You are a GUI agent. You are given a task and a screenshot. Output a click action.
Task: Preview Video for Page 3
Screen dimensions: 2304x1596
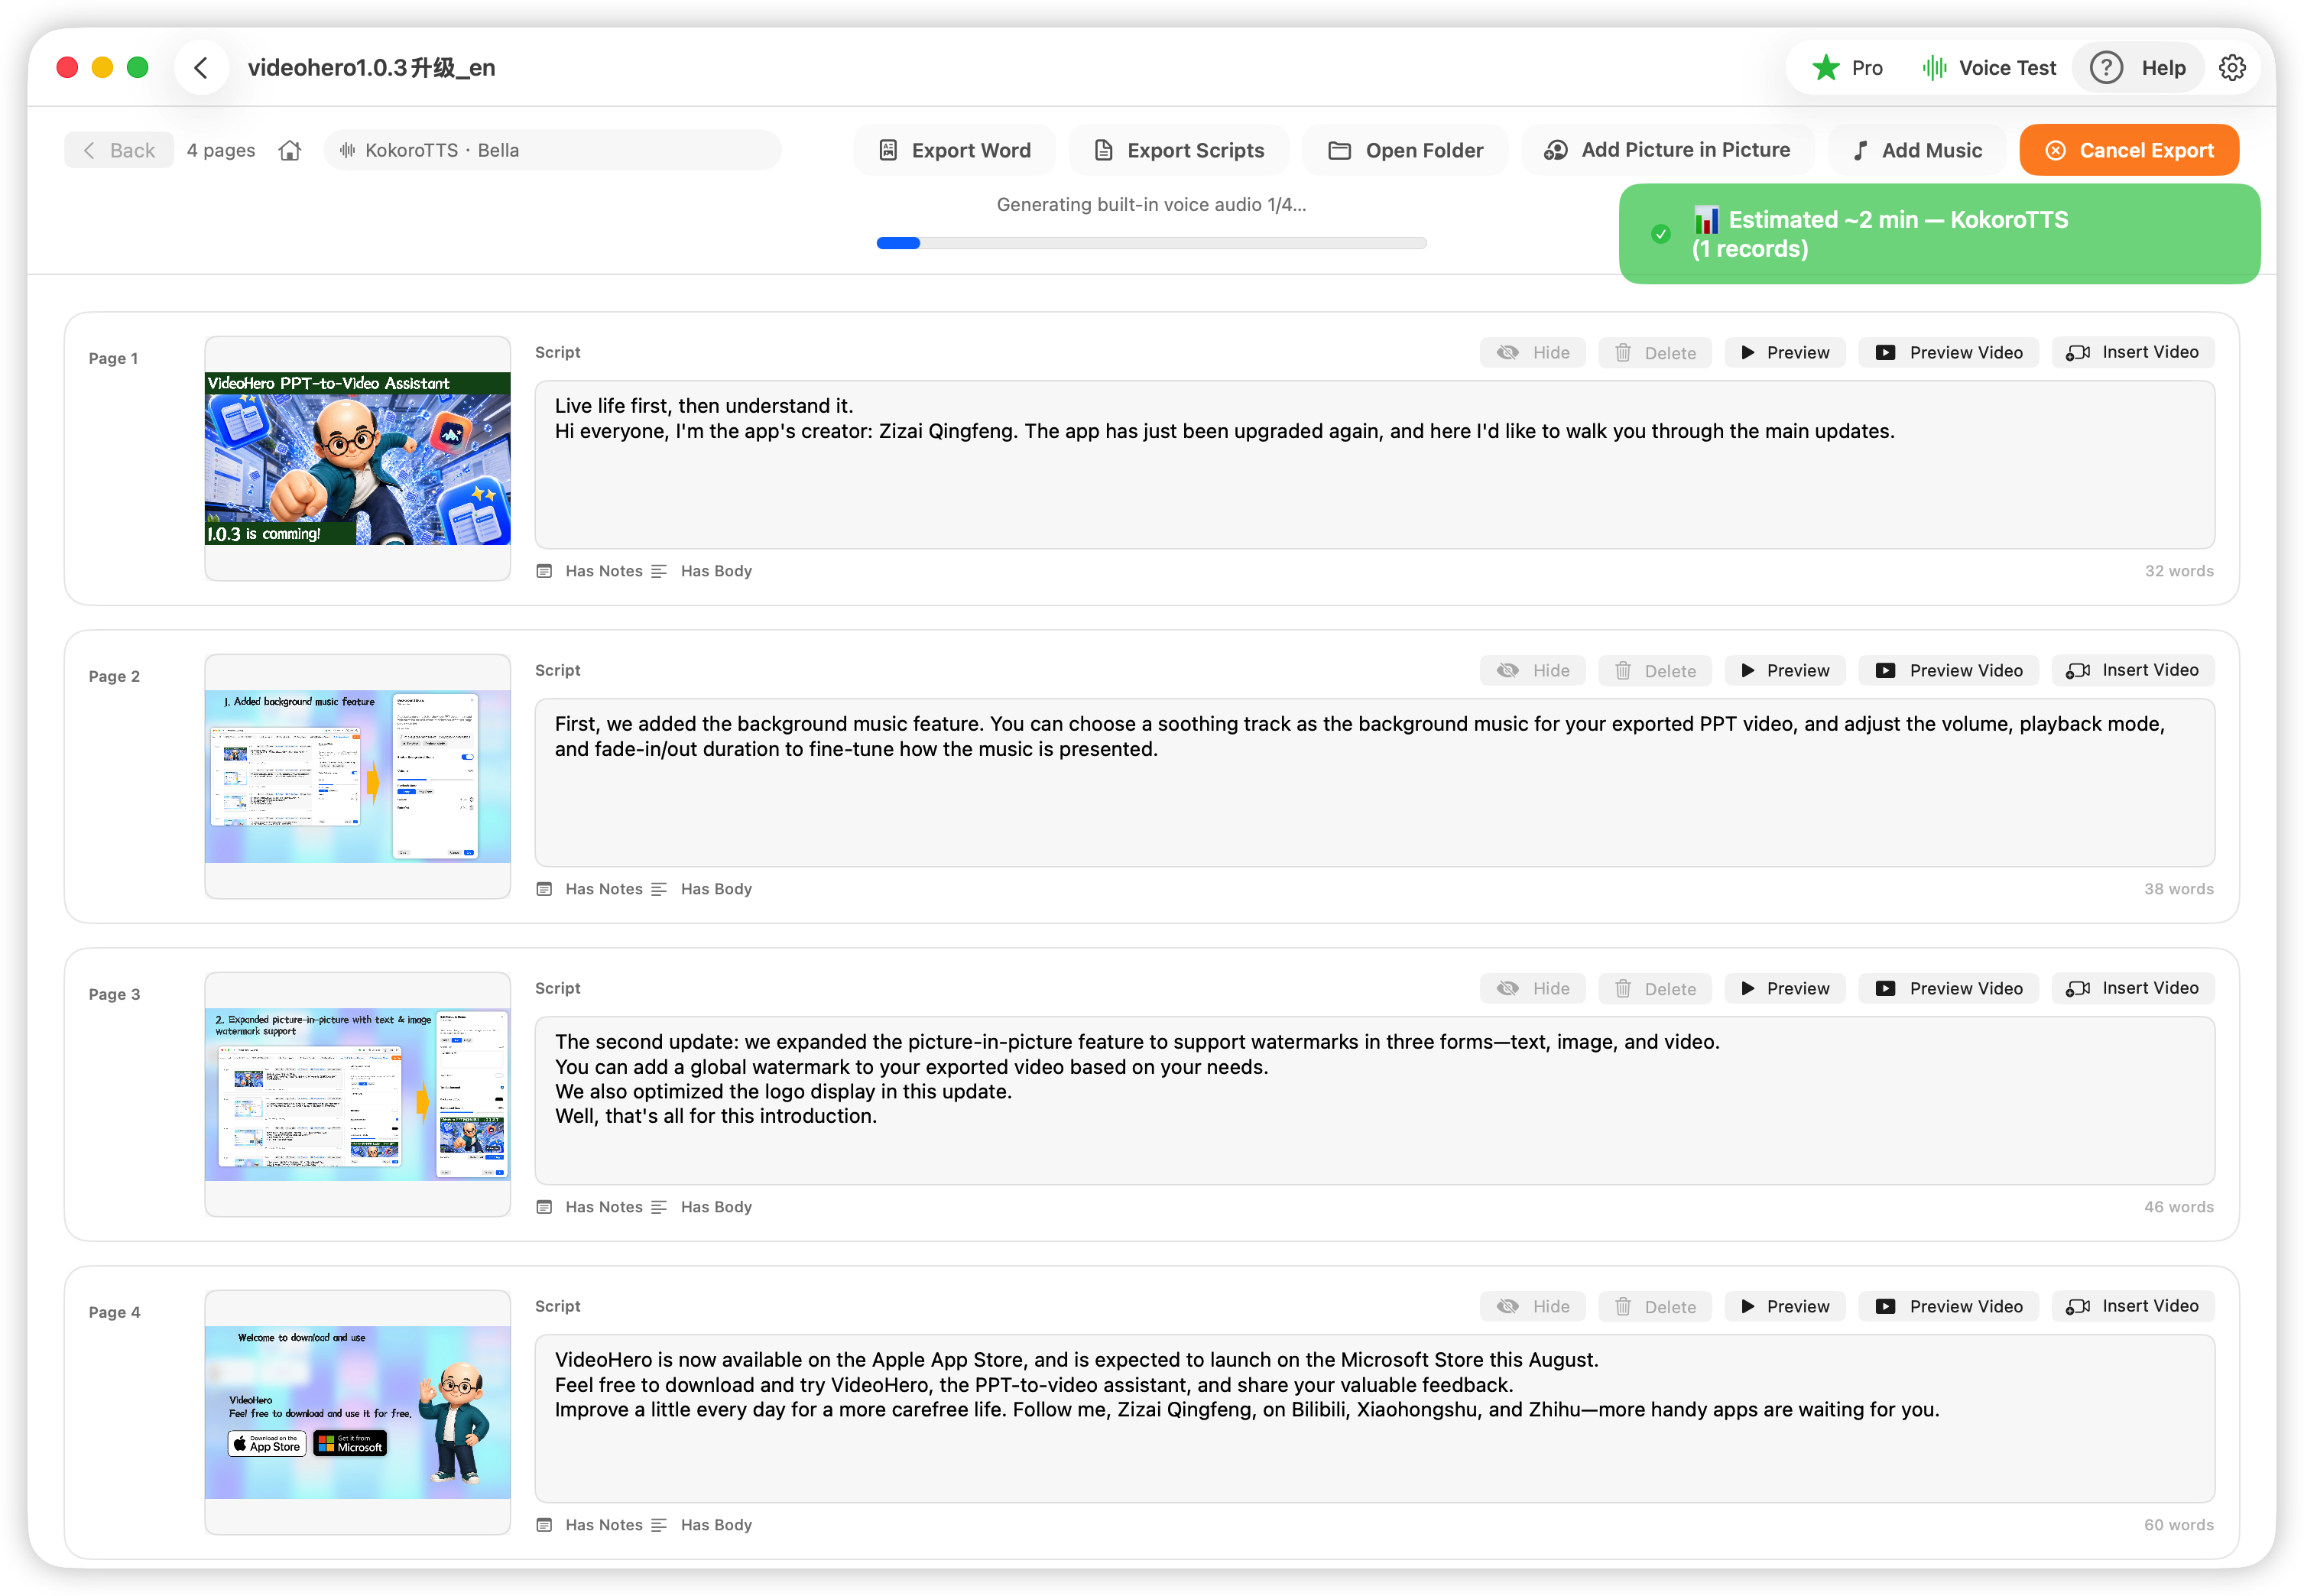1949,988
